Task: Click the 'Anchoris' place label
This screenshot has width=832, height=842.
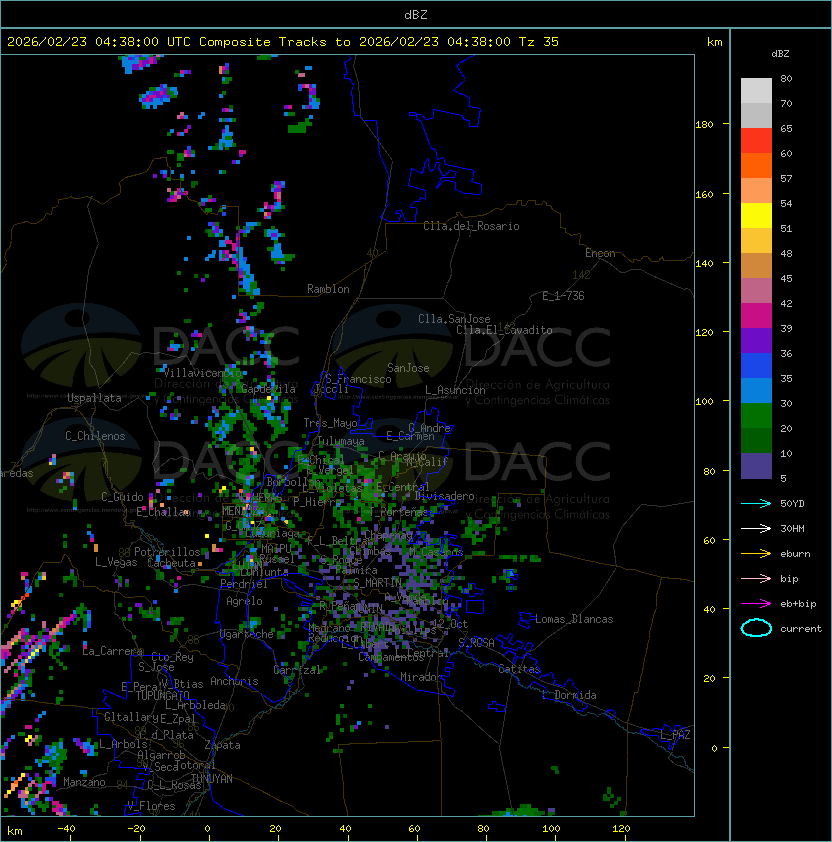Action: (x=234, y=681)
